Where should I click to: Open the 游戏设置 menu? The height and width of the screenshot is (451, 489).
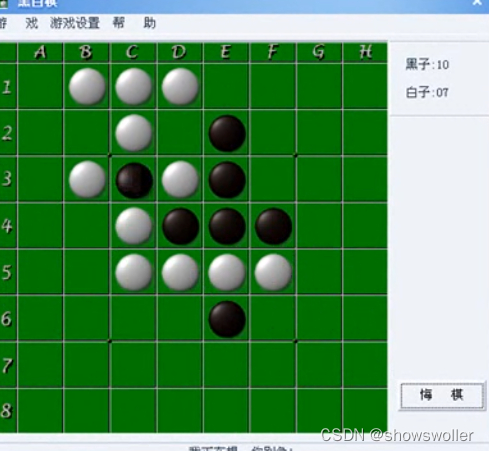tap(75, 23)
